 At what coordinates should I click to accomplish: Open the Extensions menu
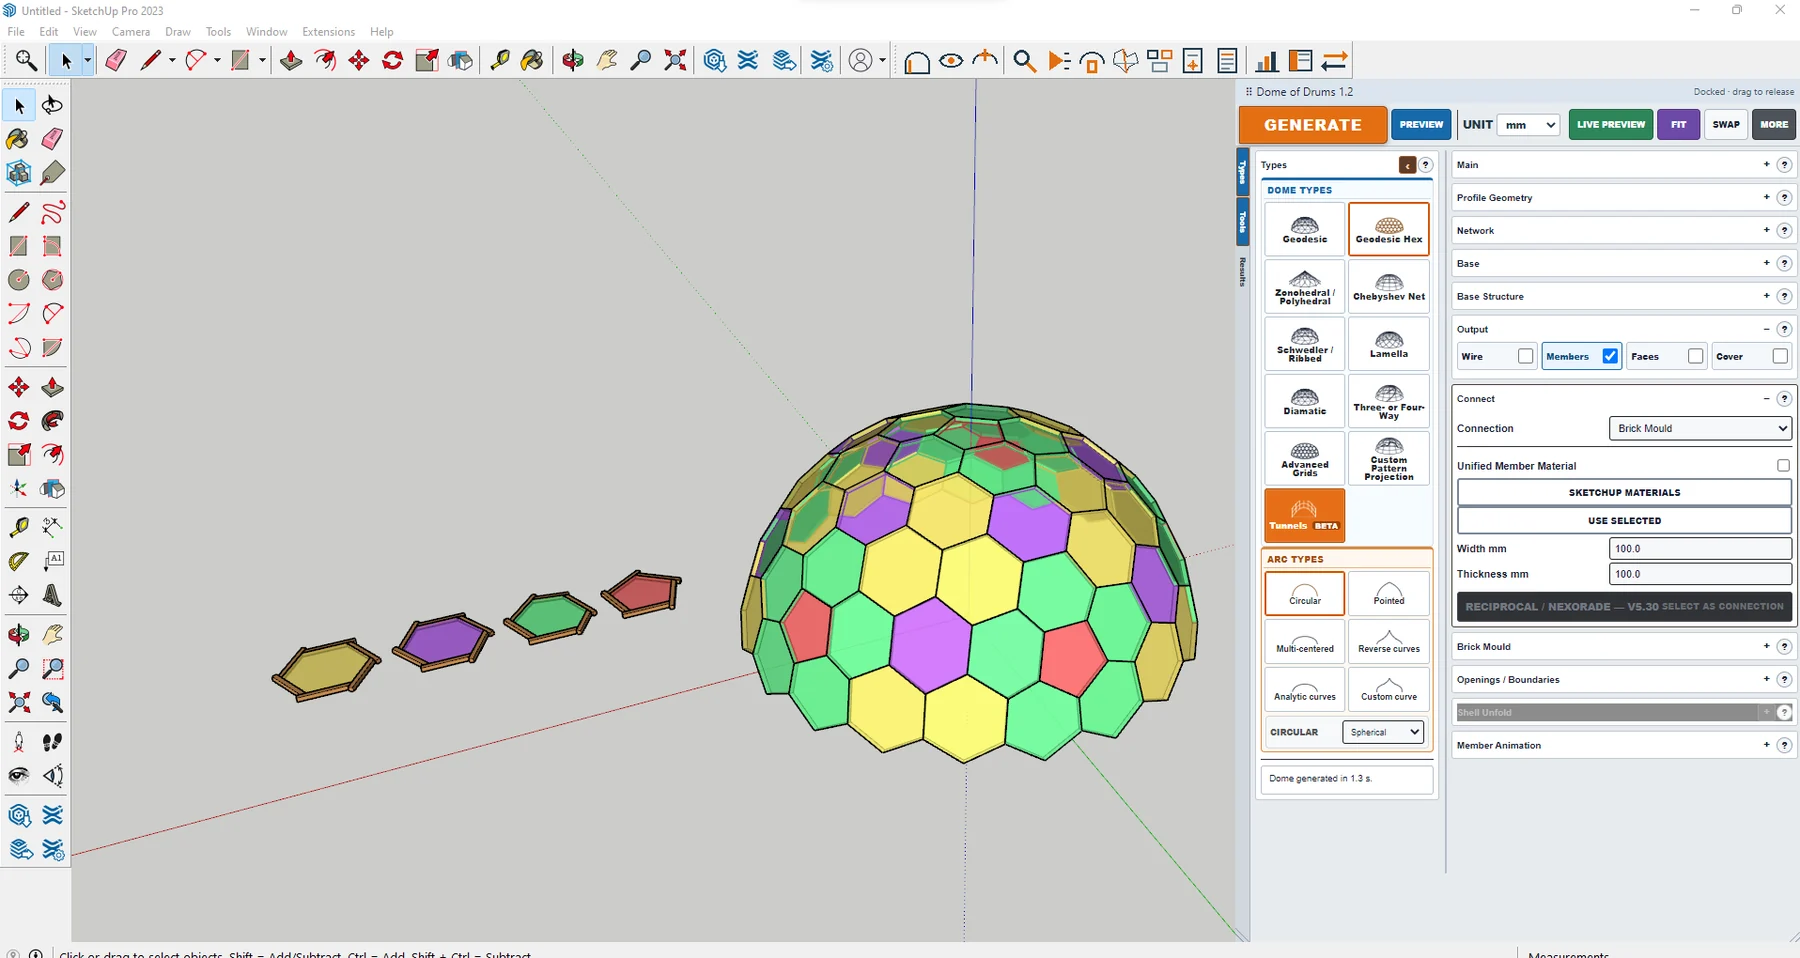(328, 32)
